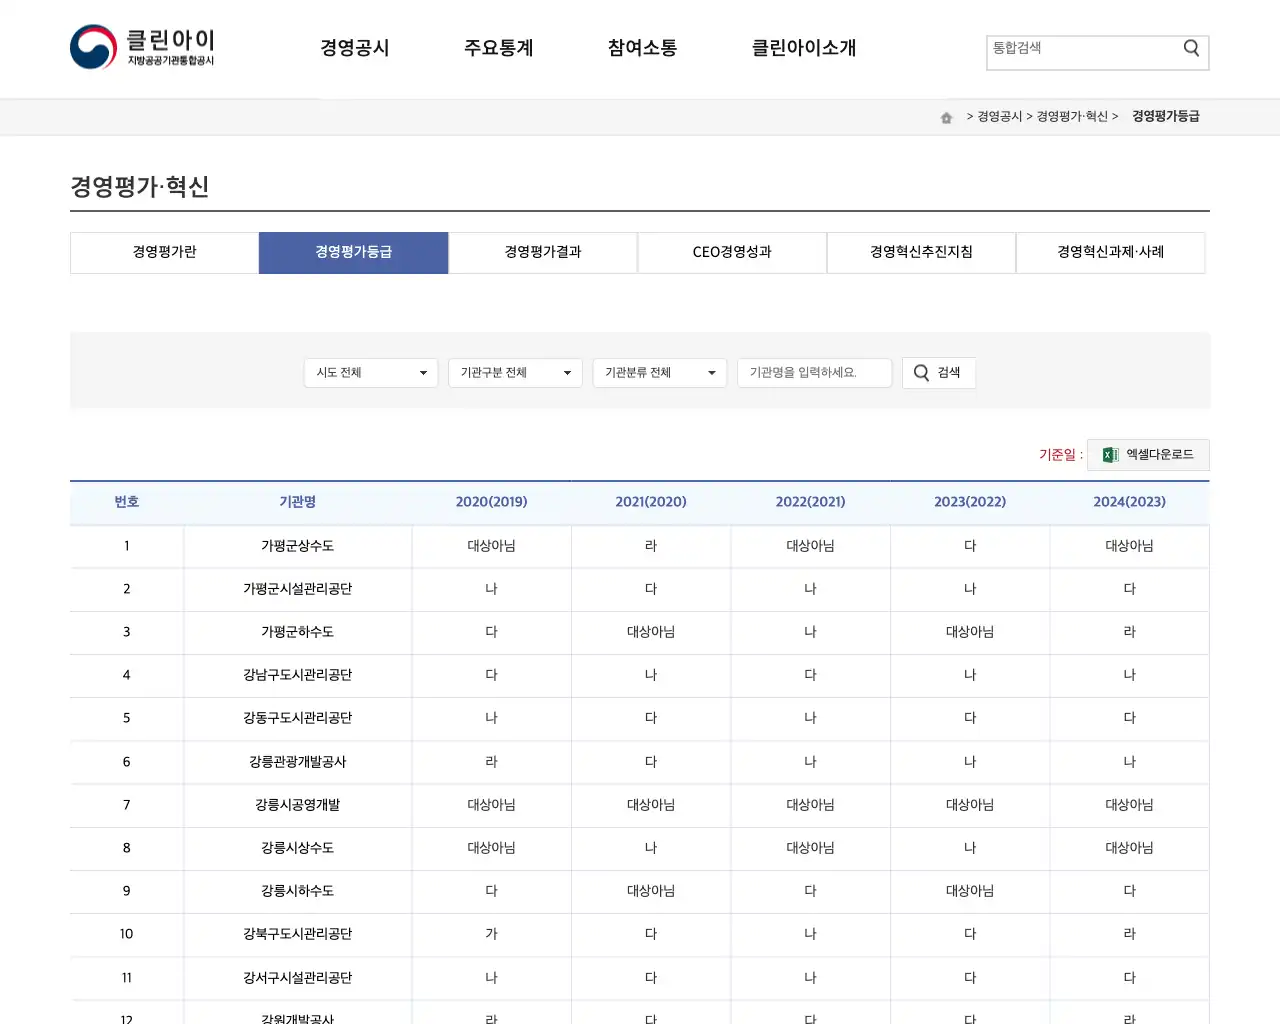Select the 경영혁신추진지침 tab
Image resolution: width=1280 pixels, height=1024 pixels.
click(x=920, y=252)
